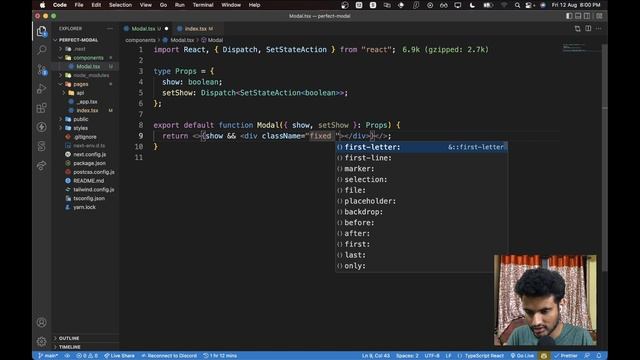The width and height of the screenshot is (640, 360).
Task: Expand the node_modules folder
Action: [91, 76]
